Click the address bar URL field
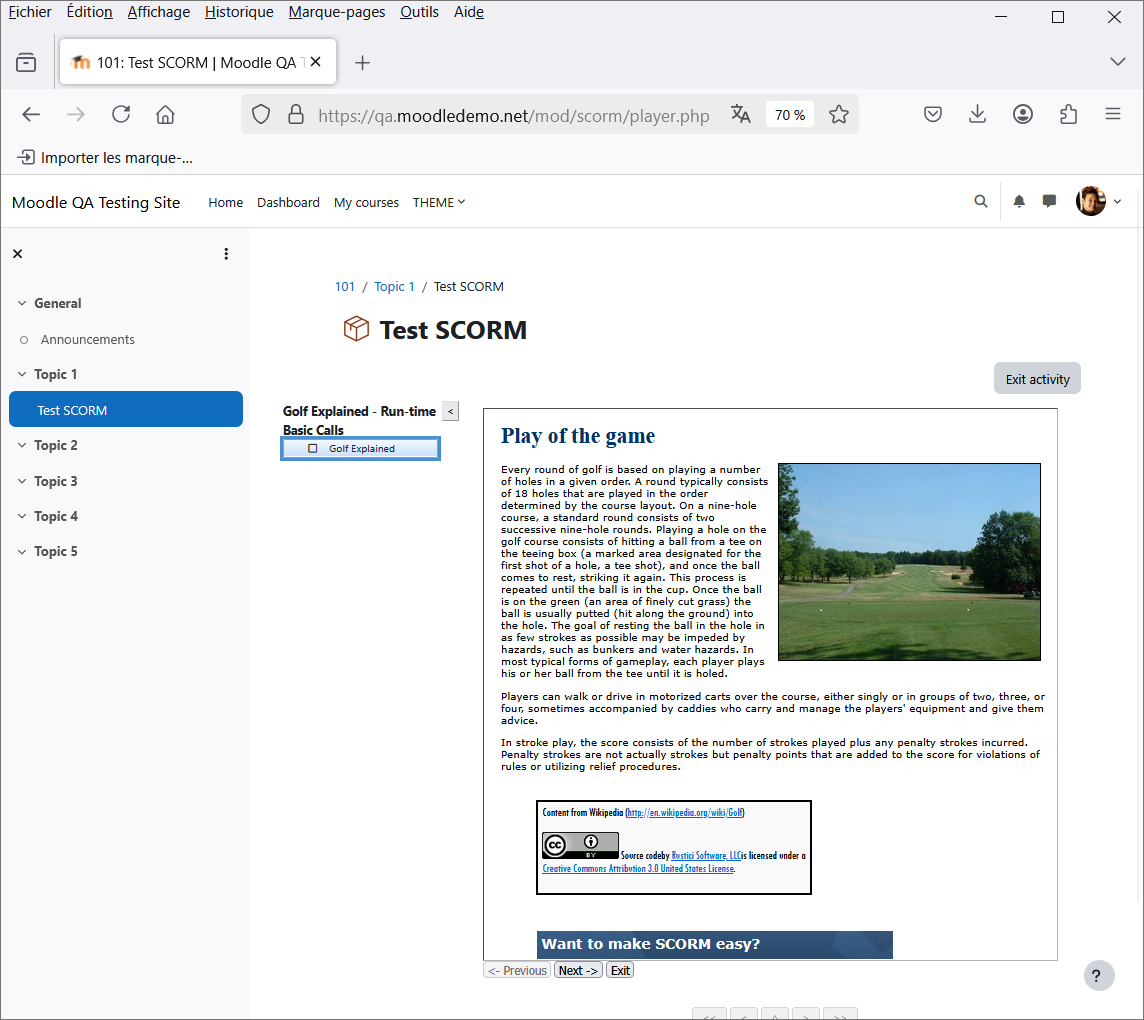1144x1020 pixels. [x=514, y=115]
